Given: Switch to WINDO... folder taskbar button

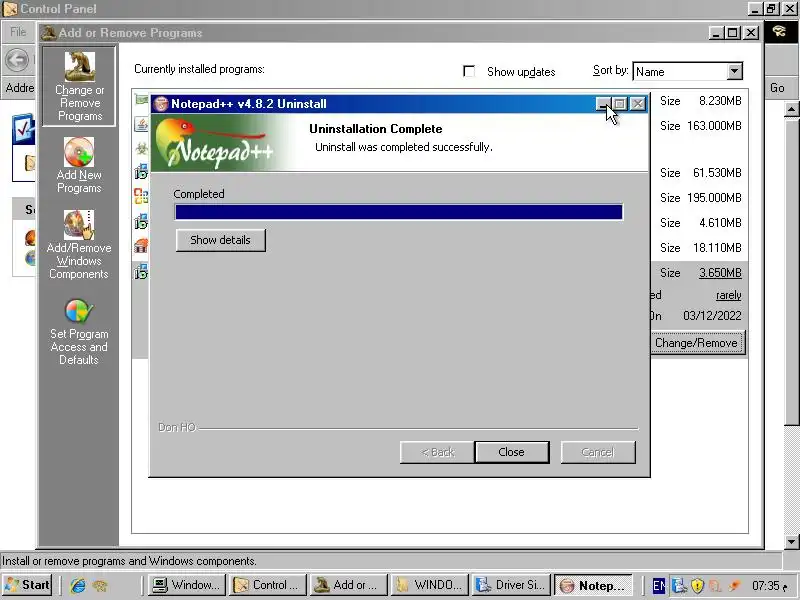Looking at the screenshot, I should pos(430,585).
